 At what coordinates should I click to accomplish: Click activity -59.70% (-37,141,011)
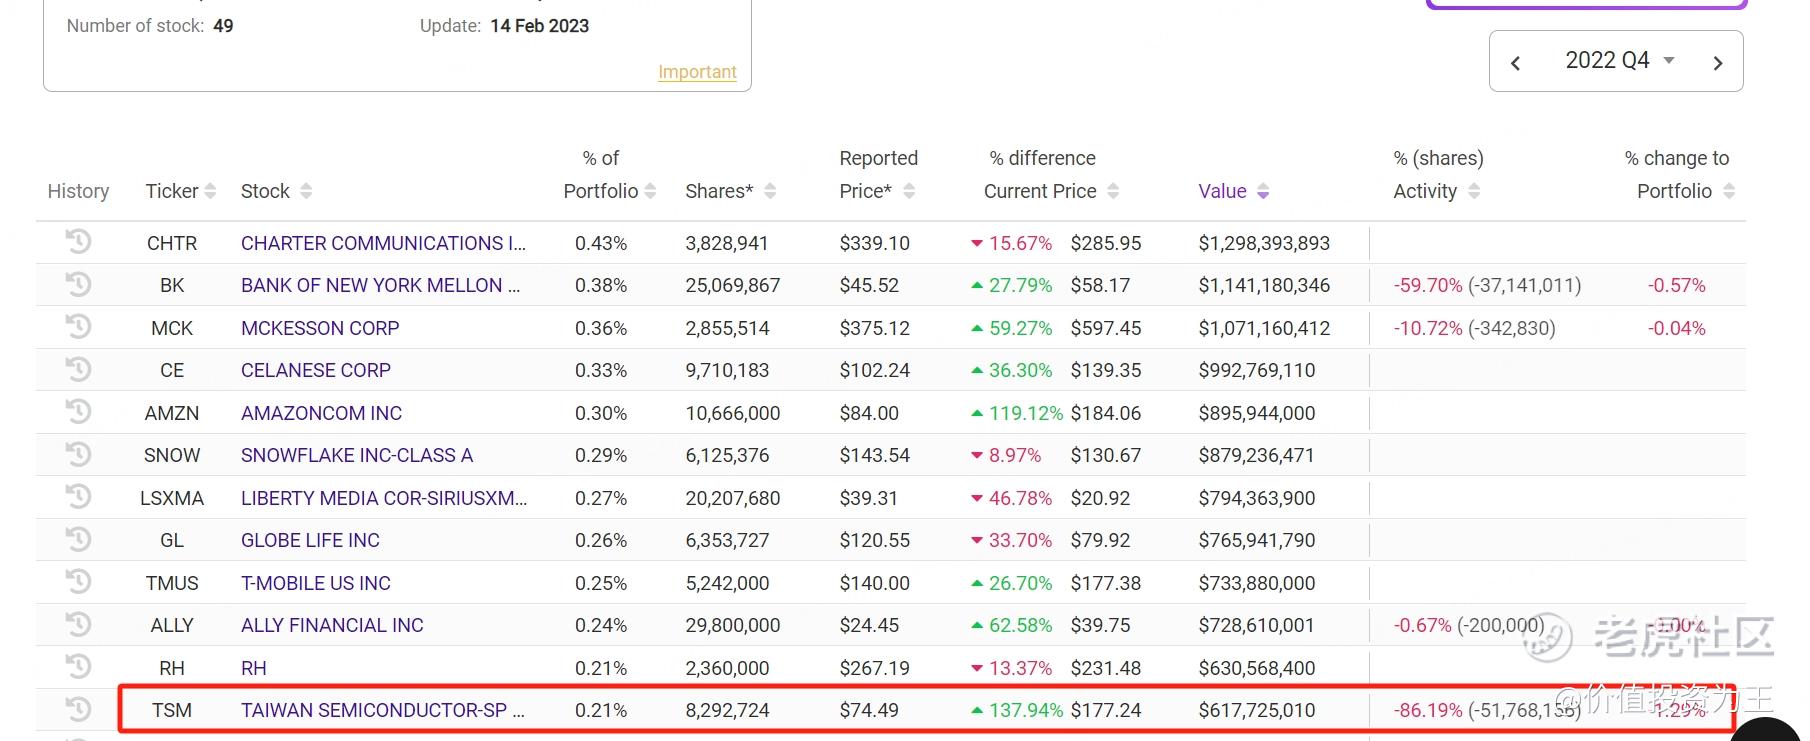1487,285
